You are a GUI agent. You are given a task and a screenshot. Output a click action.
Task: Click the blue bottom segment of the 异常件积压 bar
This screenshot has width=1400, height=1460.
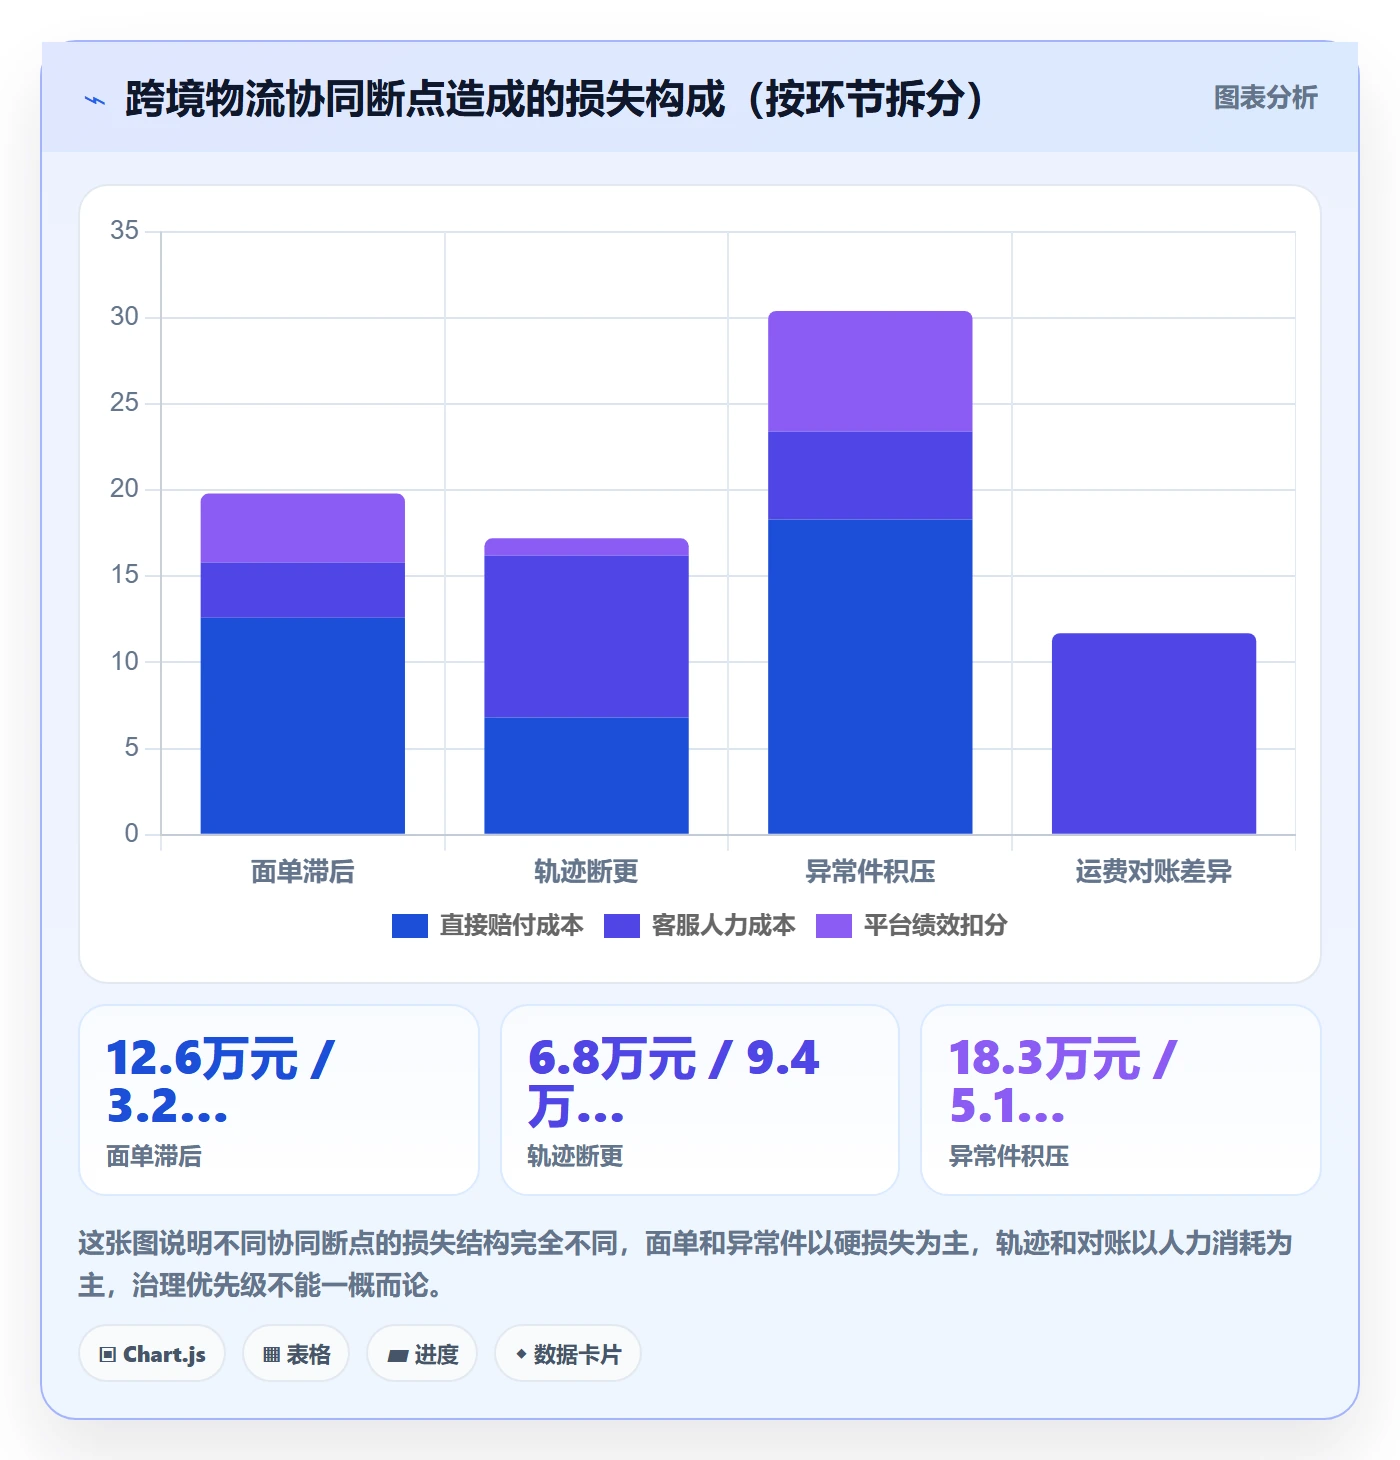point(870,676)
